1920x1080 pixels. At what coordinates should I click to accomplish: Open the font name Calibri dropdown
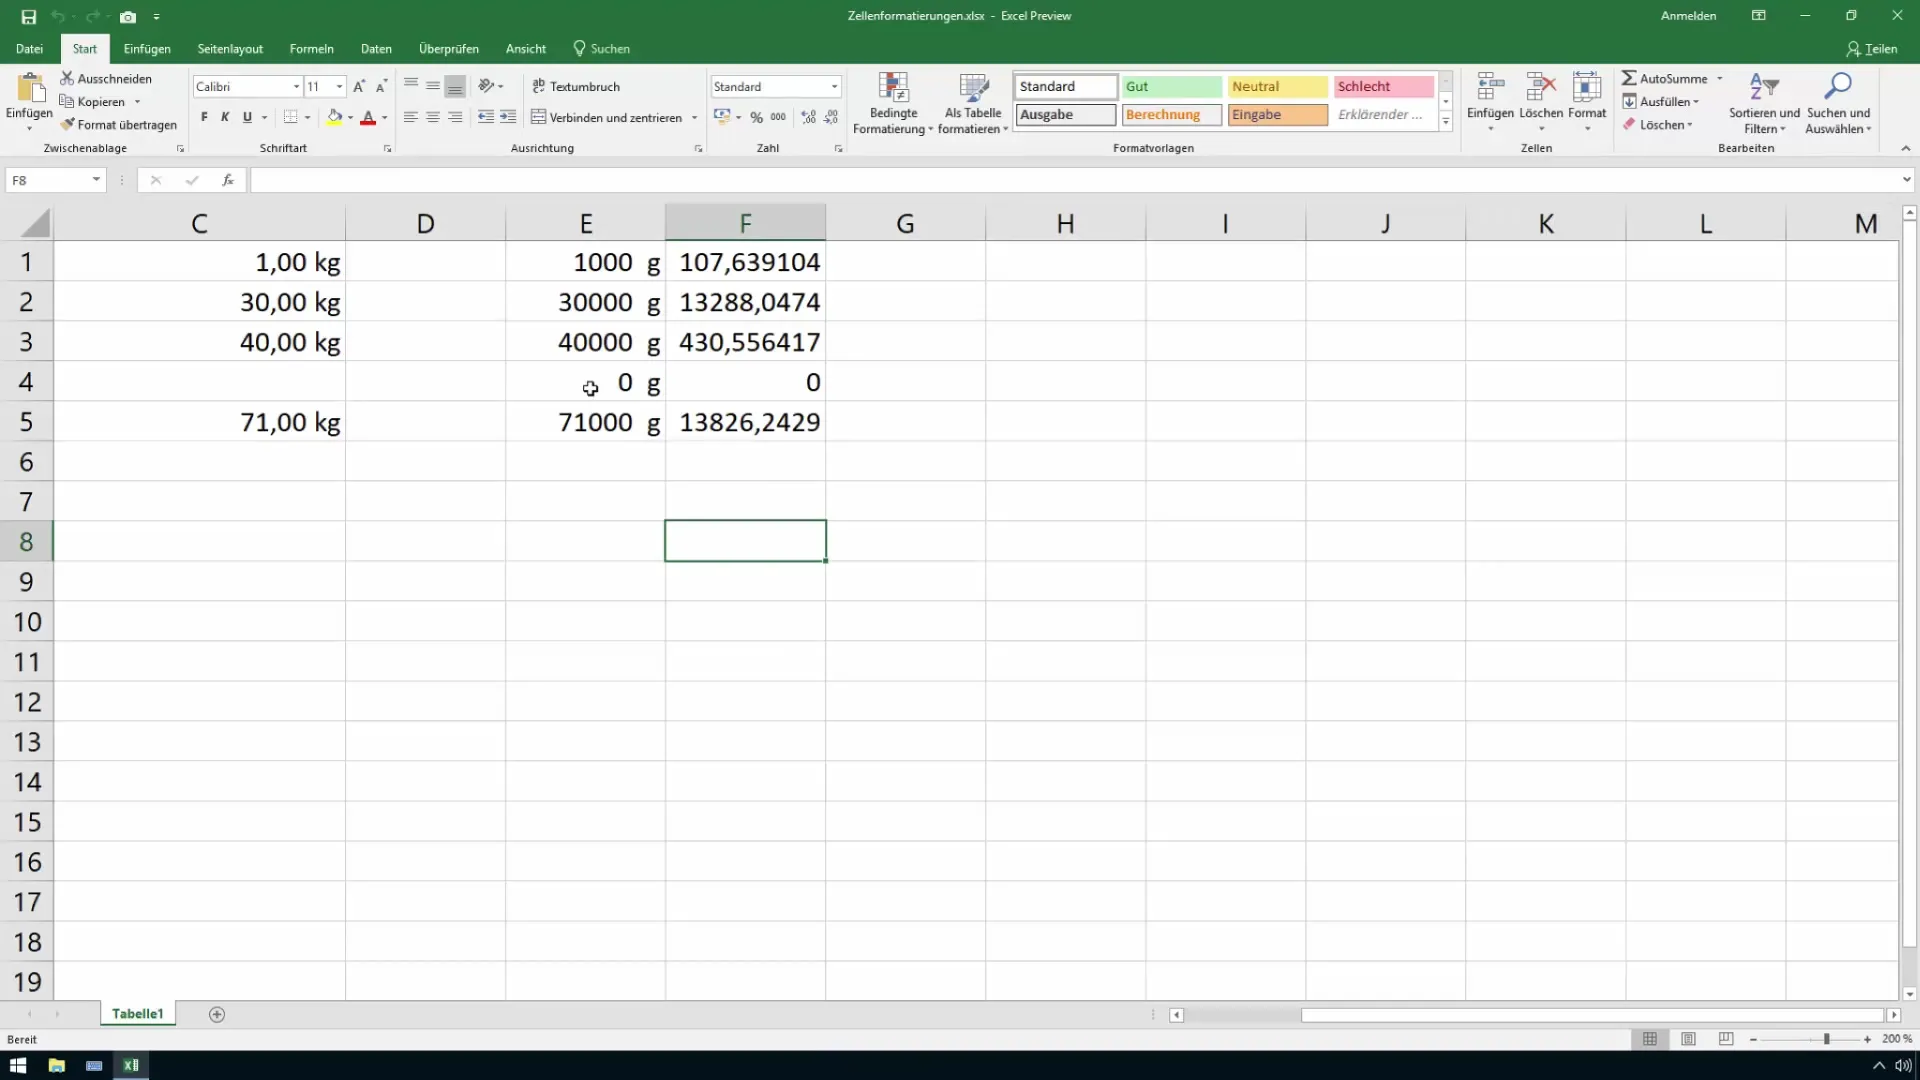[x=296, y=87]
